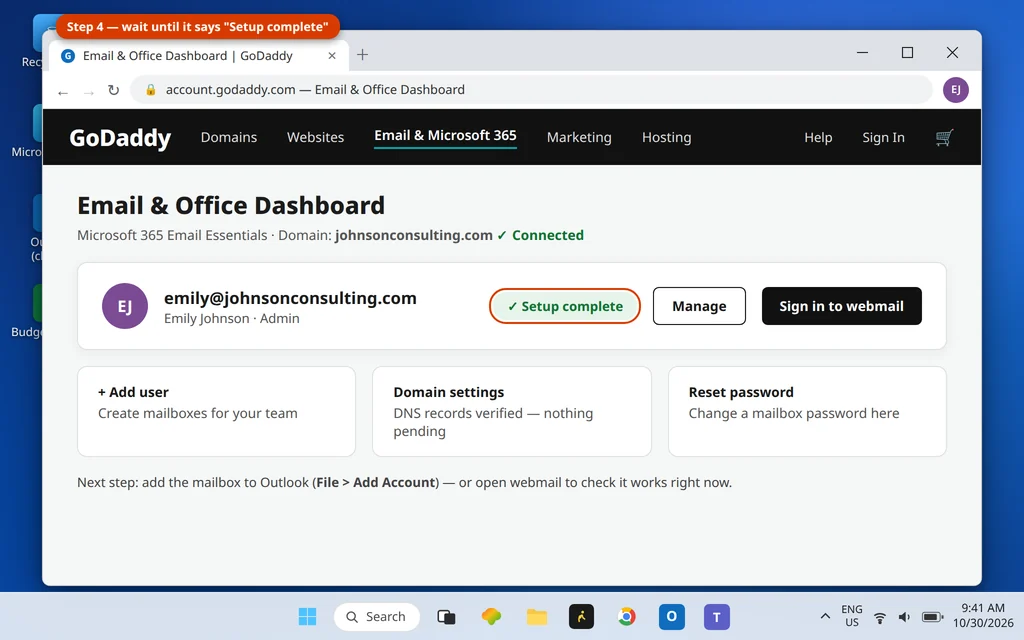Image resolution: width=1024 pixels, height=640 pixels.
Task: Open the Hosting menu
Action: [666, 137]
